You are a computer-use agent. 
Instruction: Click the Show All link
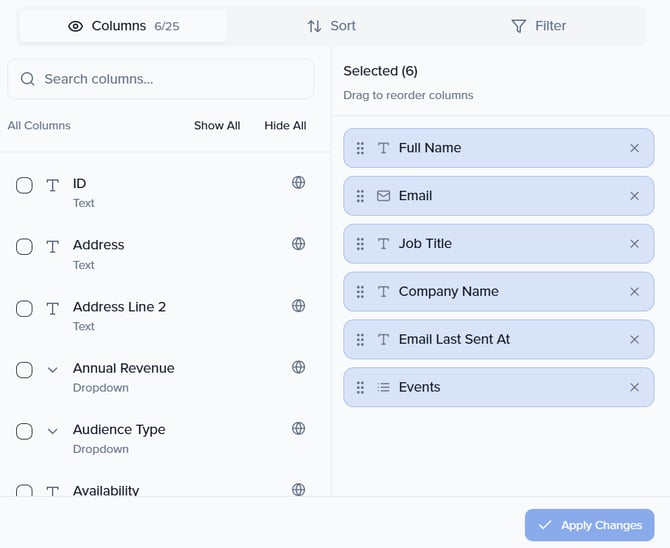click(217, 126)
